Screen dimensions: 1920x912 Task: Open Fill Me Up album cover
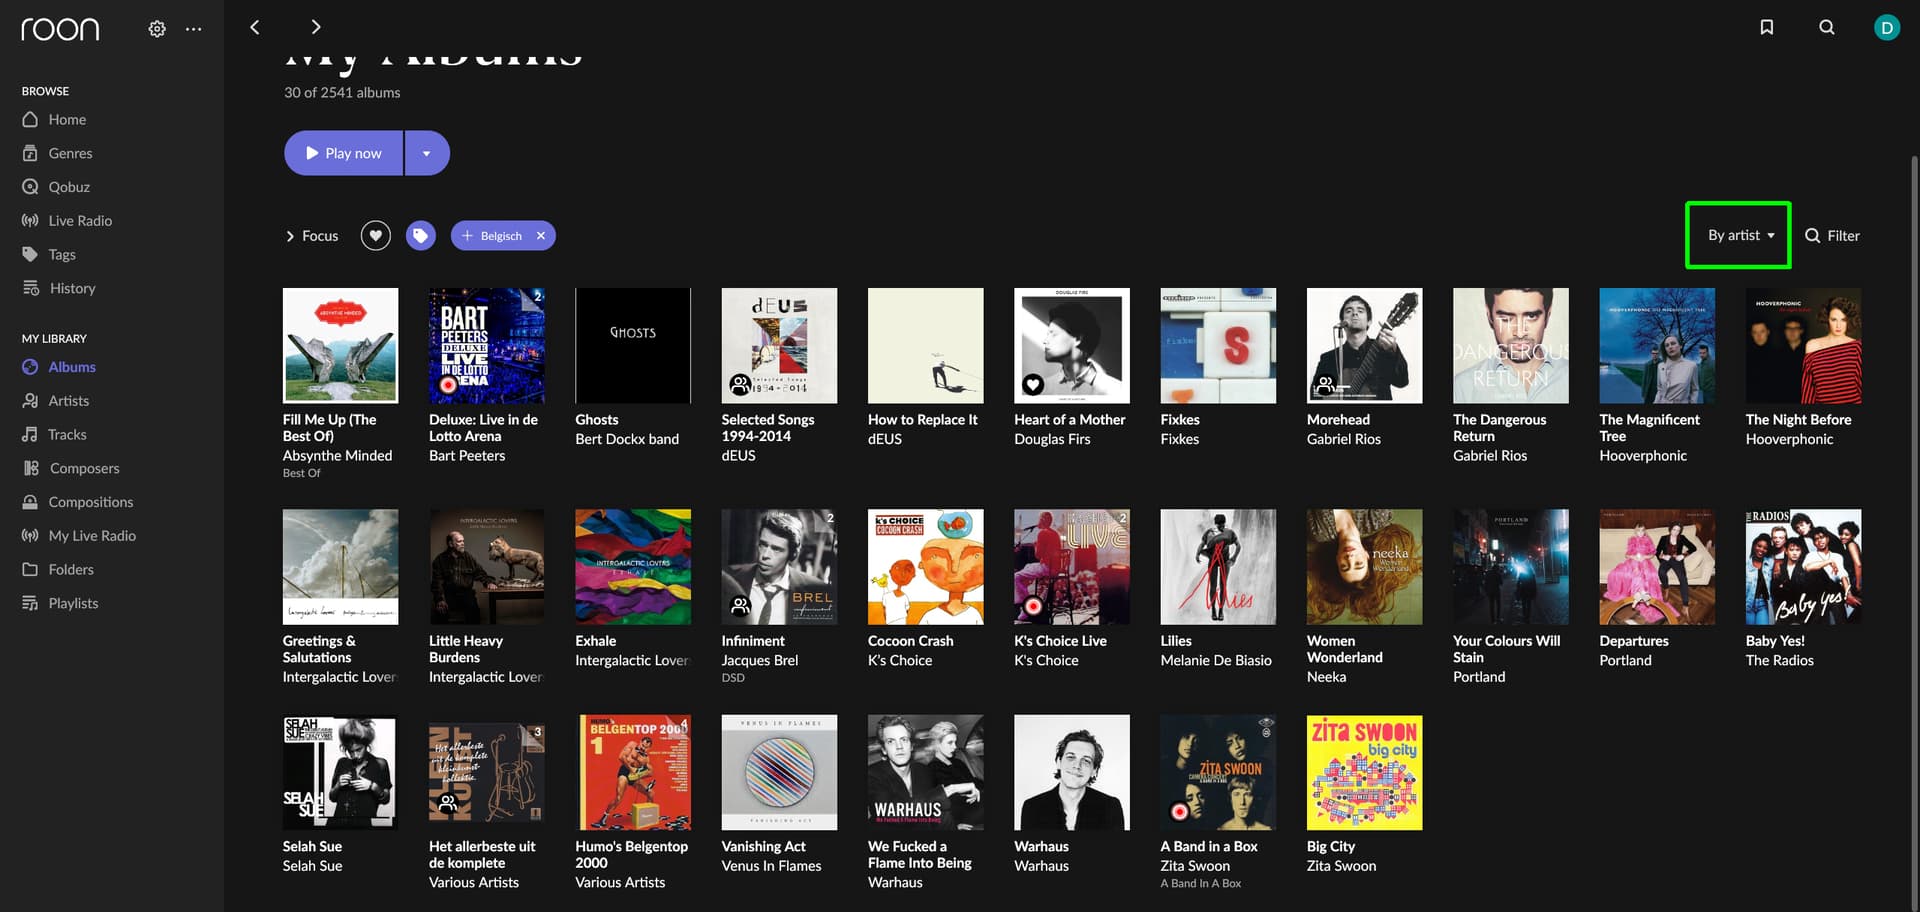point(340,346)
